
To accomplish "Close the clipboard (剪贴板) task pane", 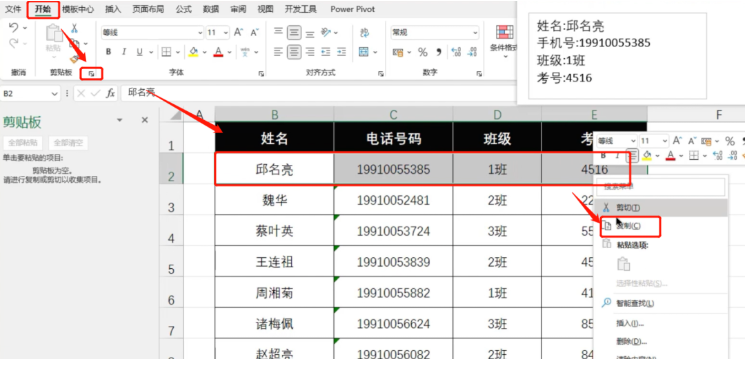I will [x=144, y=120].
